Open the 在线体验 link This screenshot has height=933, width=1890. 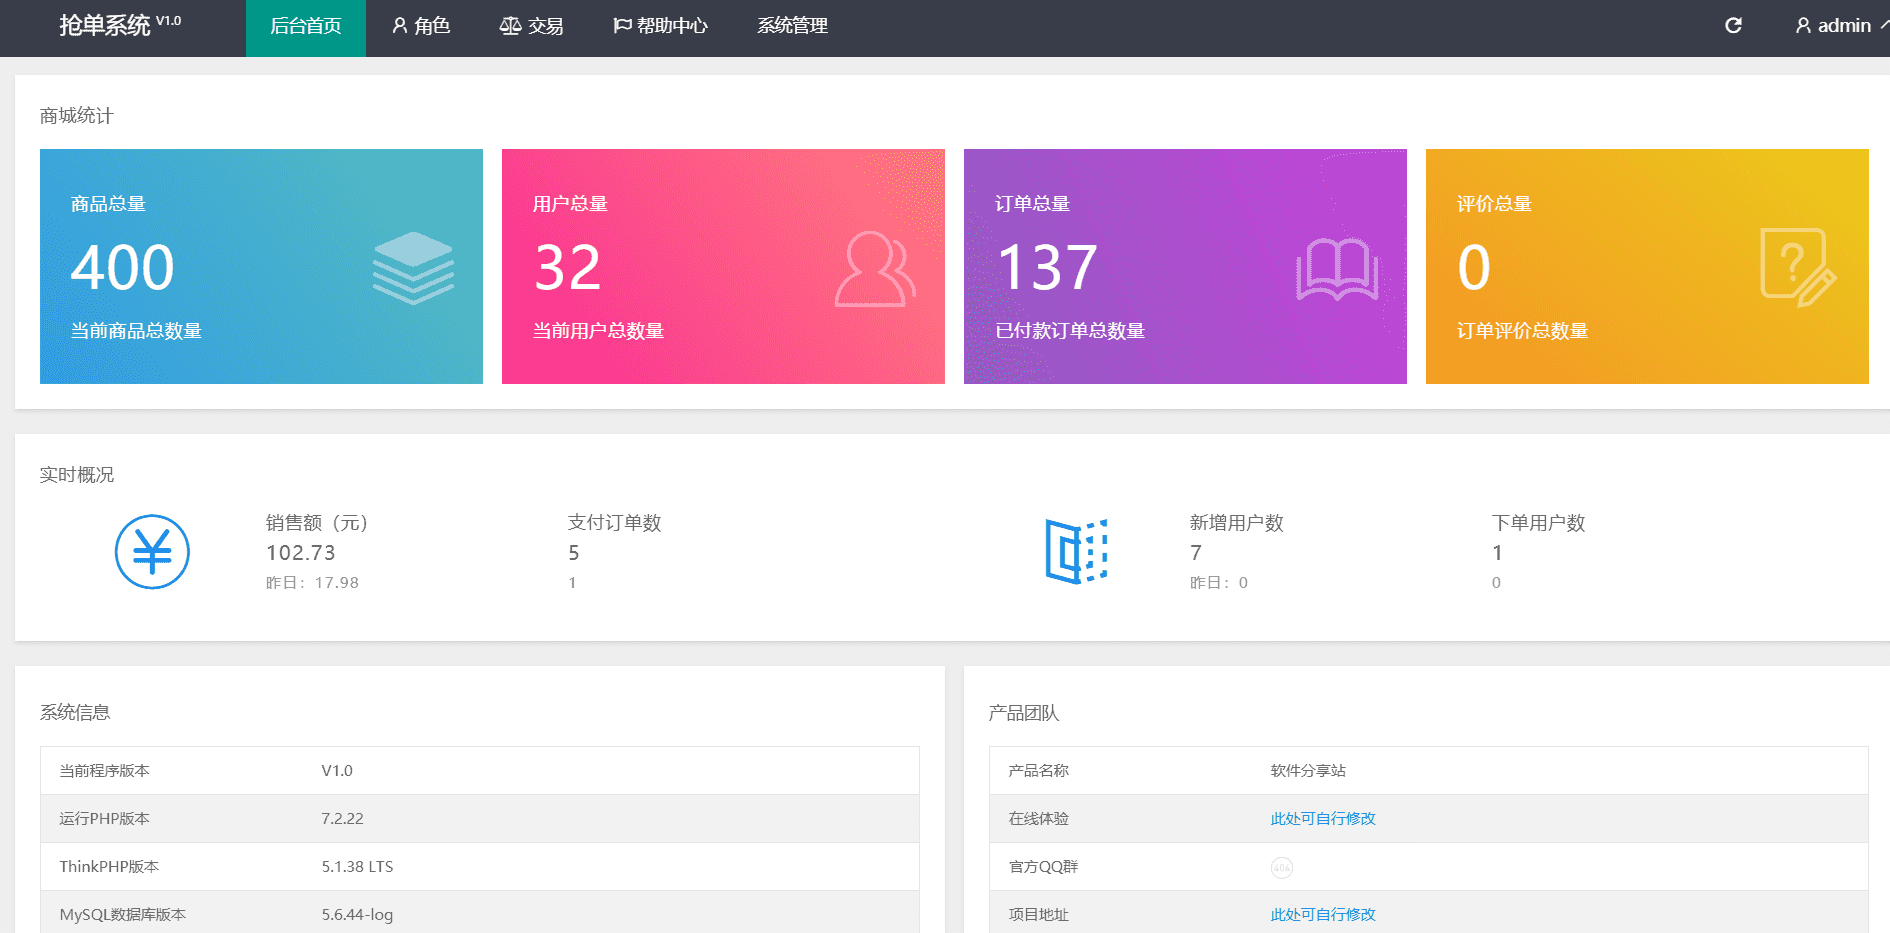coord(1322,819)
